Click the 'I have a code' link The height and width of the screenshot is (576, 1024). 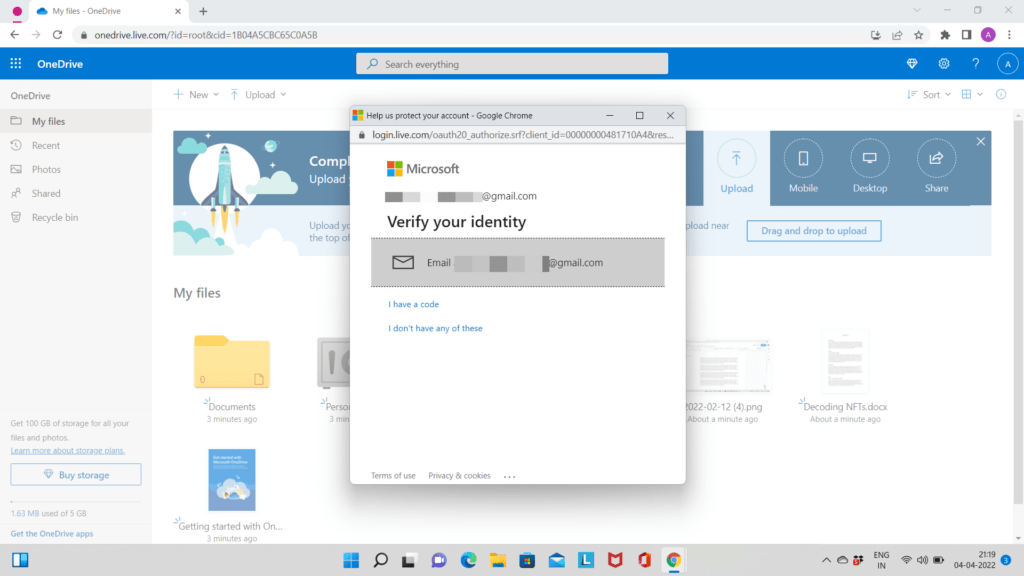point(413,304)
